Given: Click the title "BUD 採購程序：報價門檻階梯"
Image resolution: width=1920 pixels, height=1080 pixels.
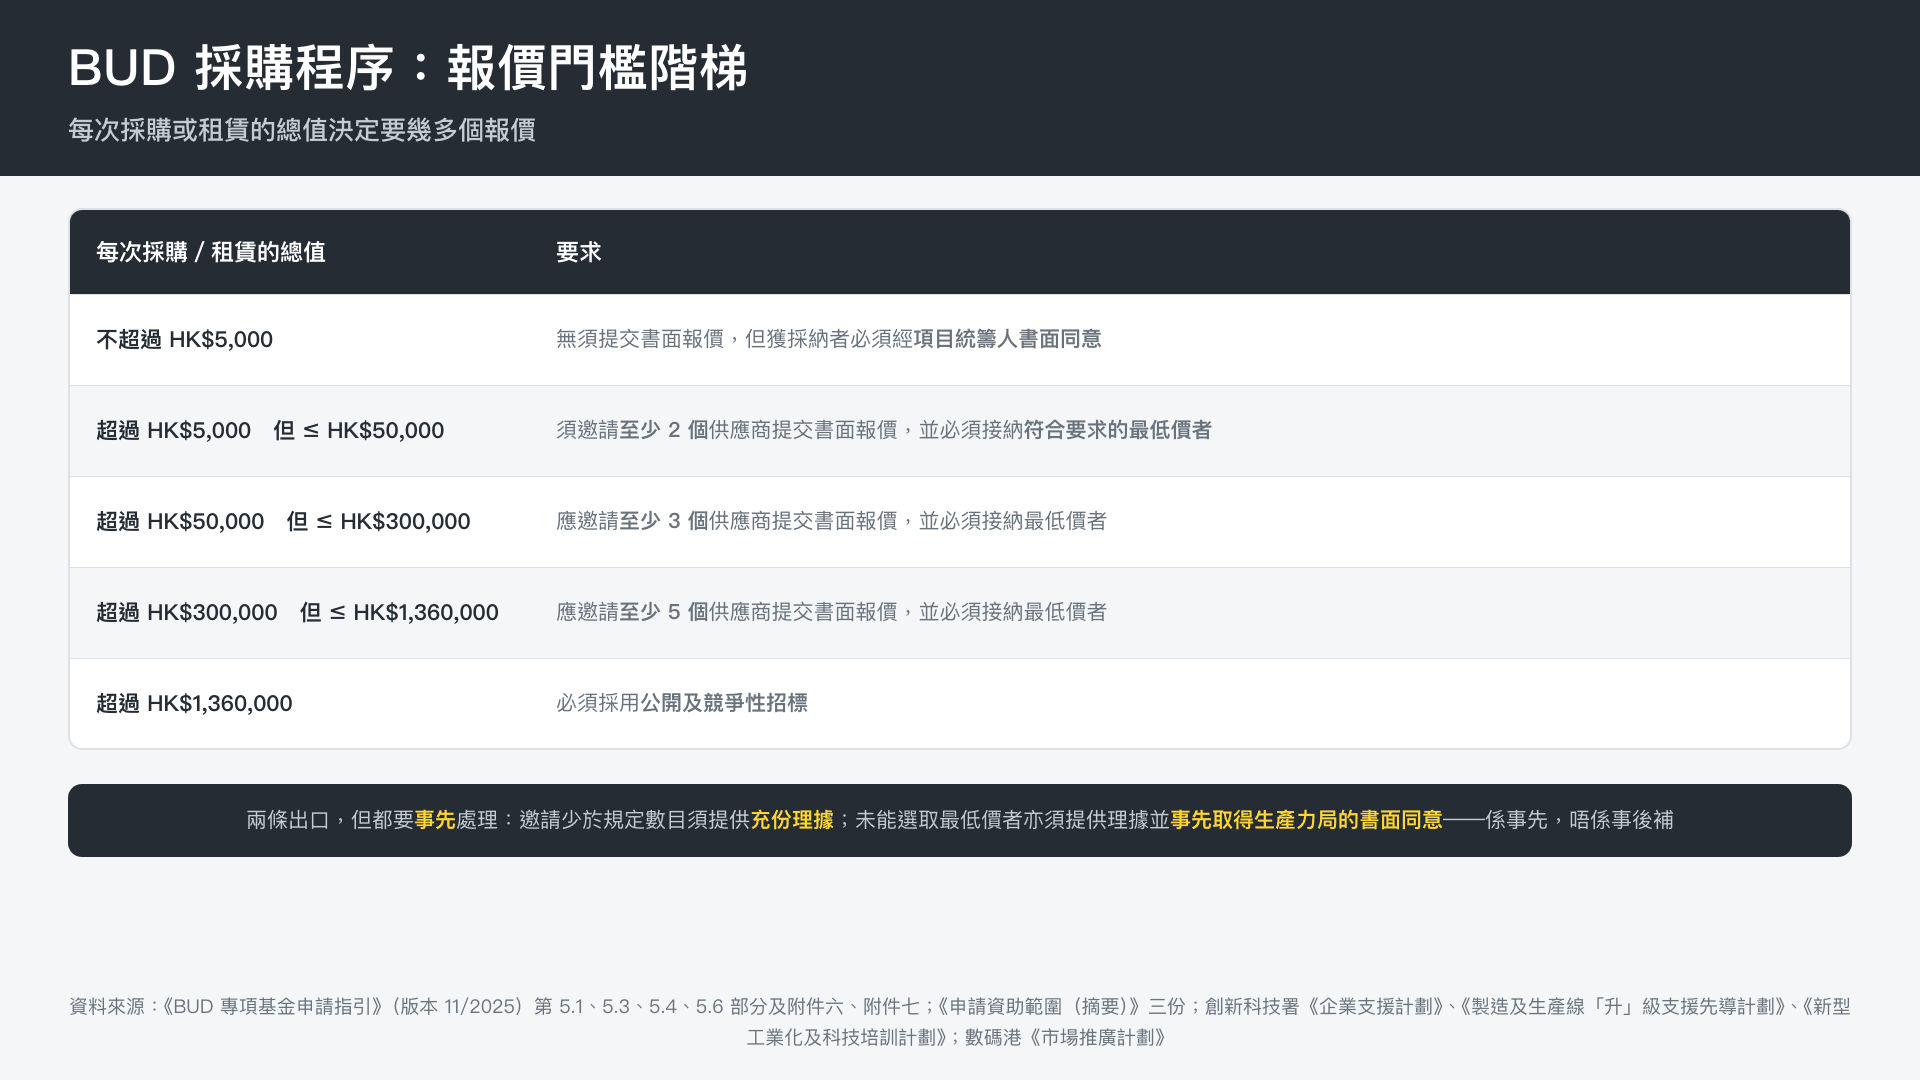Looking at the screenshot, I should click(x=408, y=68).
